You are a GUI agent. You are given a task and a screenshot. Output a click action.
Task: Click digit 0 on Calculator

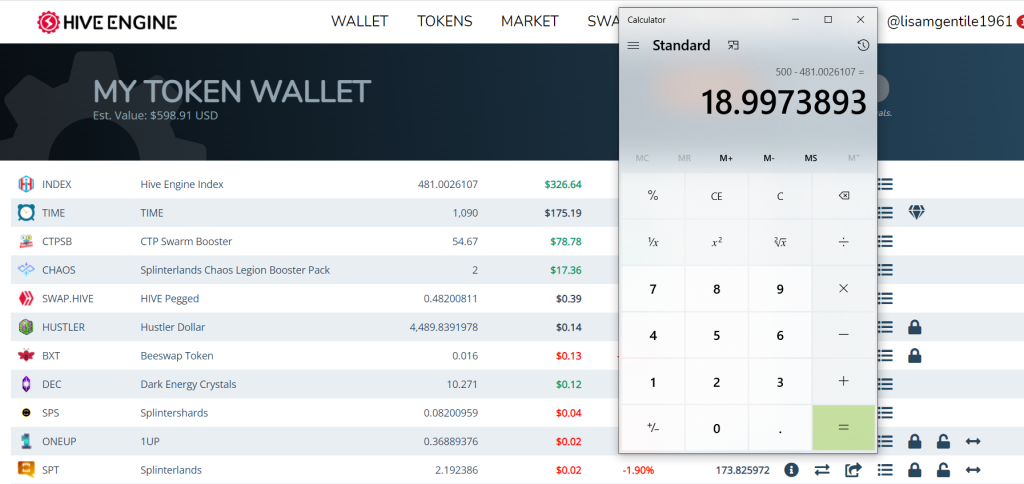click(x=716, y=428)
